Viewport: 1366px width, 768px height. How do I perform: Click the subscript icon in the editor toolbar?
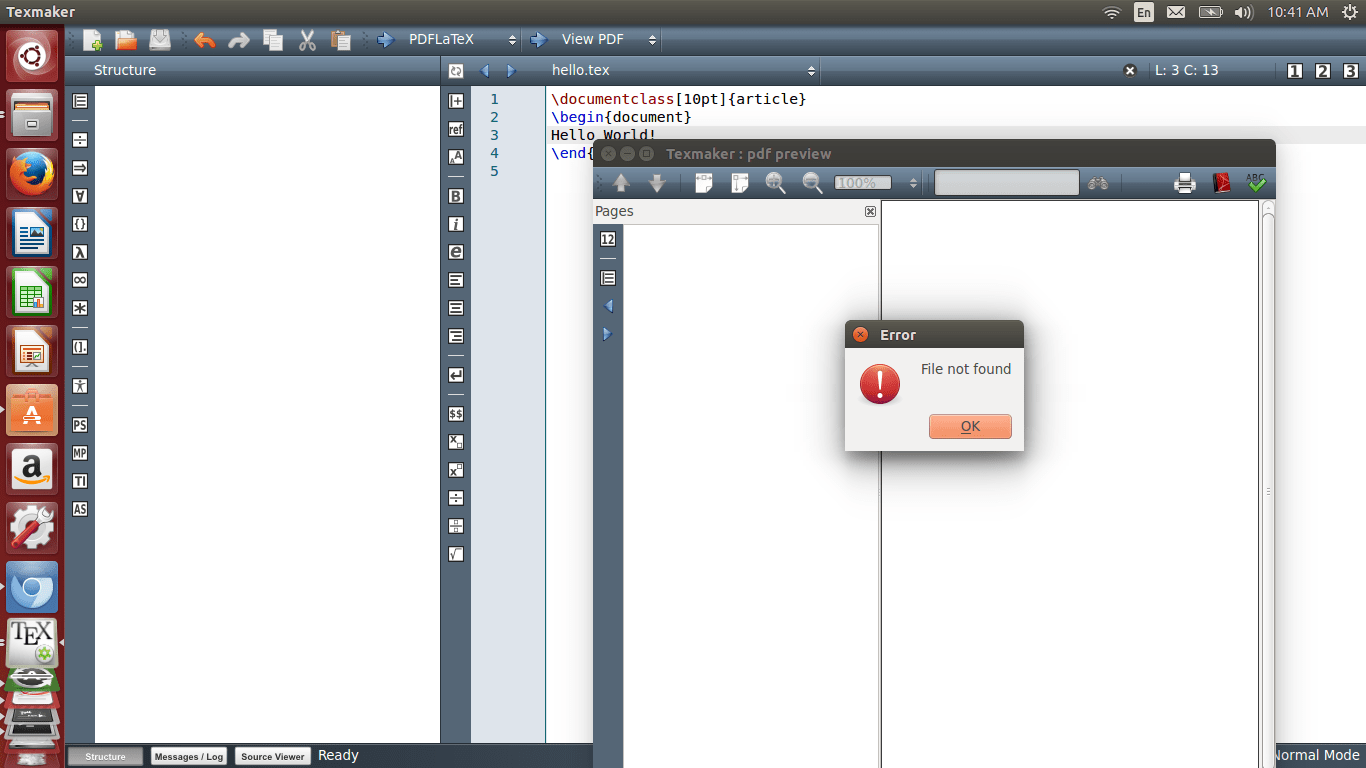[x=455, y=441]
